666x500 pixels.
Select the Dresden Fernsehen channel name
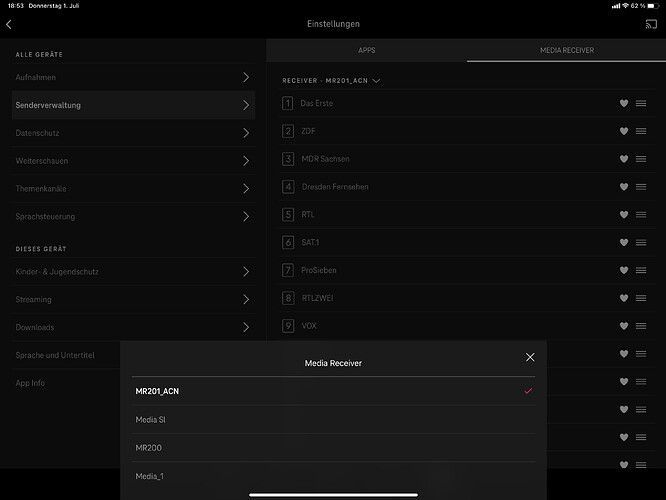pyautogui.click(x=335, y=187)
